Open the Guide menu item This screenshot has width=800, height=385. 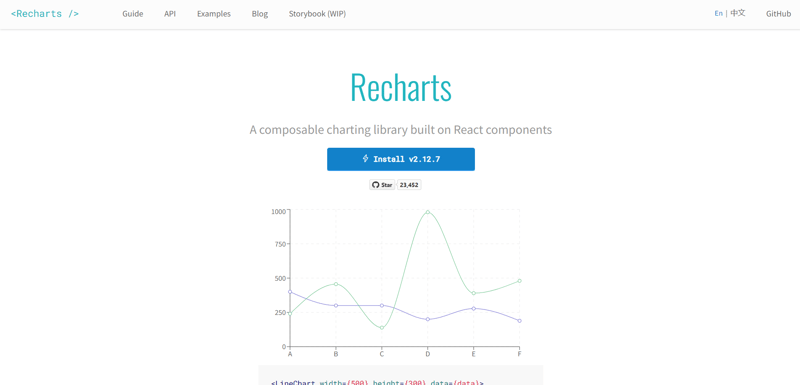tap(133, 14)
